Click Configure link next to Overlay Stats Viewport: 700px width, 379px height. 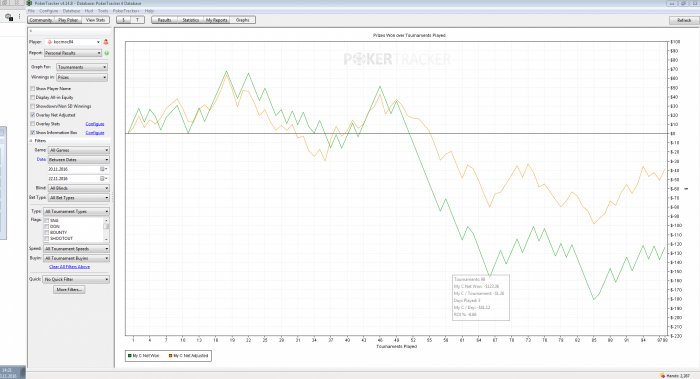coord(95,124)
